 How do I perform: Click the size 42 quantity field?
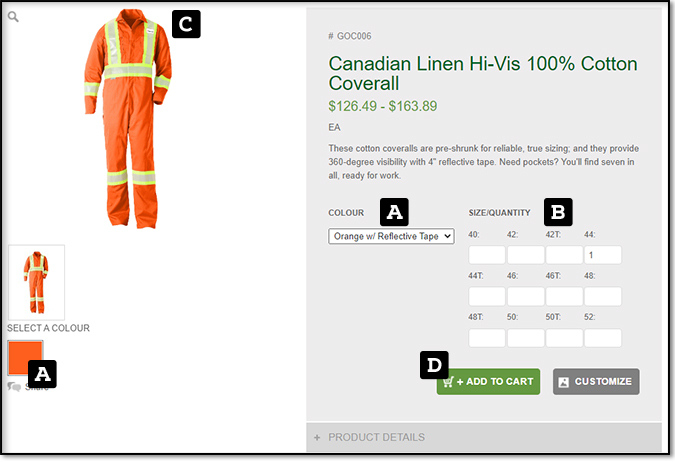525,255
